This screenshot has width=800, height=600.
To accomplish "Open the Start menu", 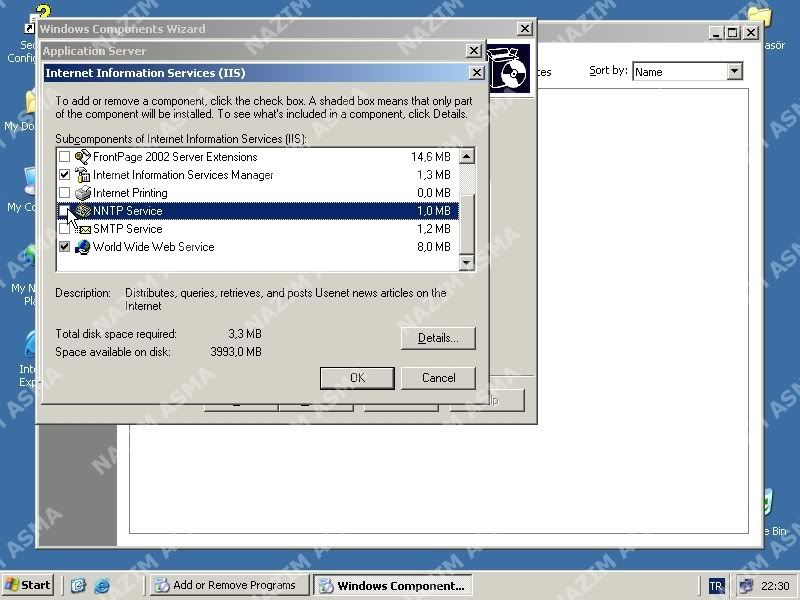I will pos(28,585).
